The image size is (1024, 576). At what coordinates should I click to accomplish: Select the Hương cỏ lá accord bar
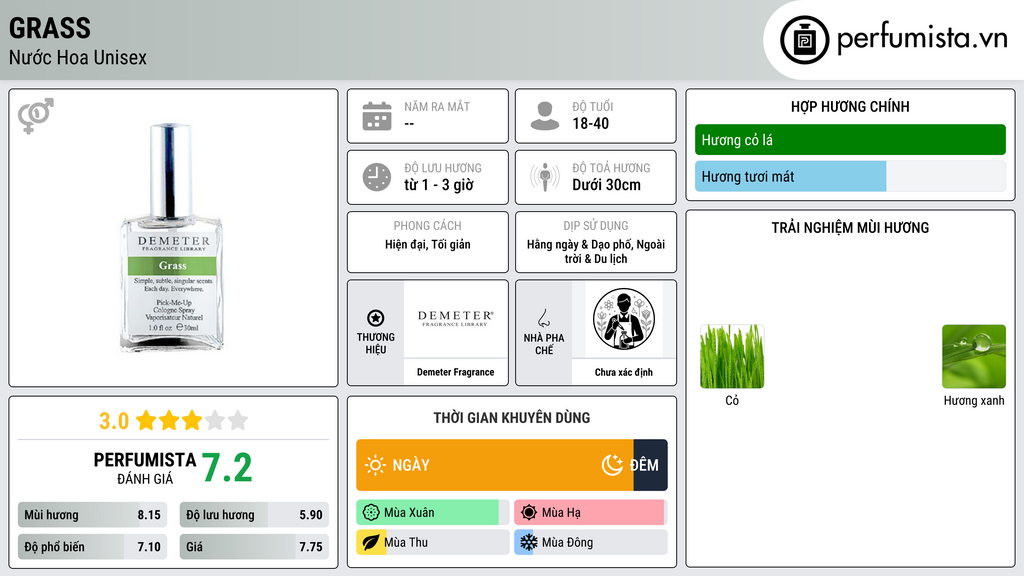[x=850, y=140]
